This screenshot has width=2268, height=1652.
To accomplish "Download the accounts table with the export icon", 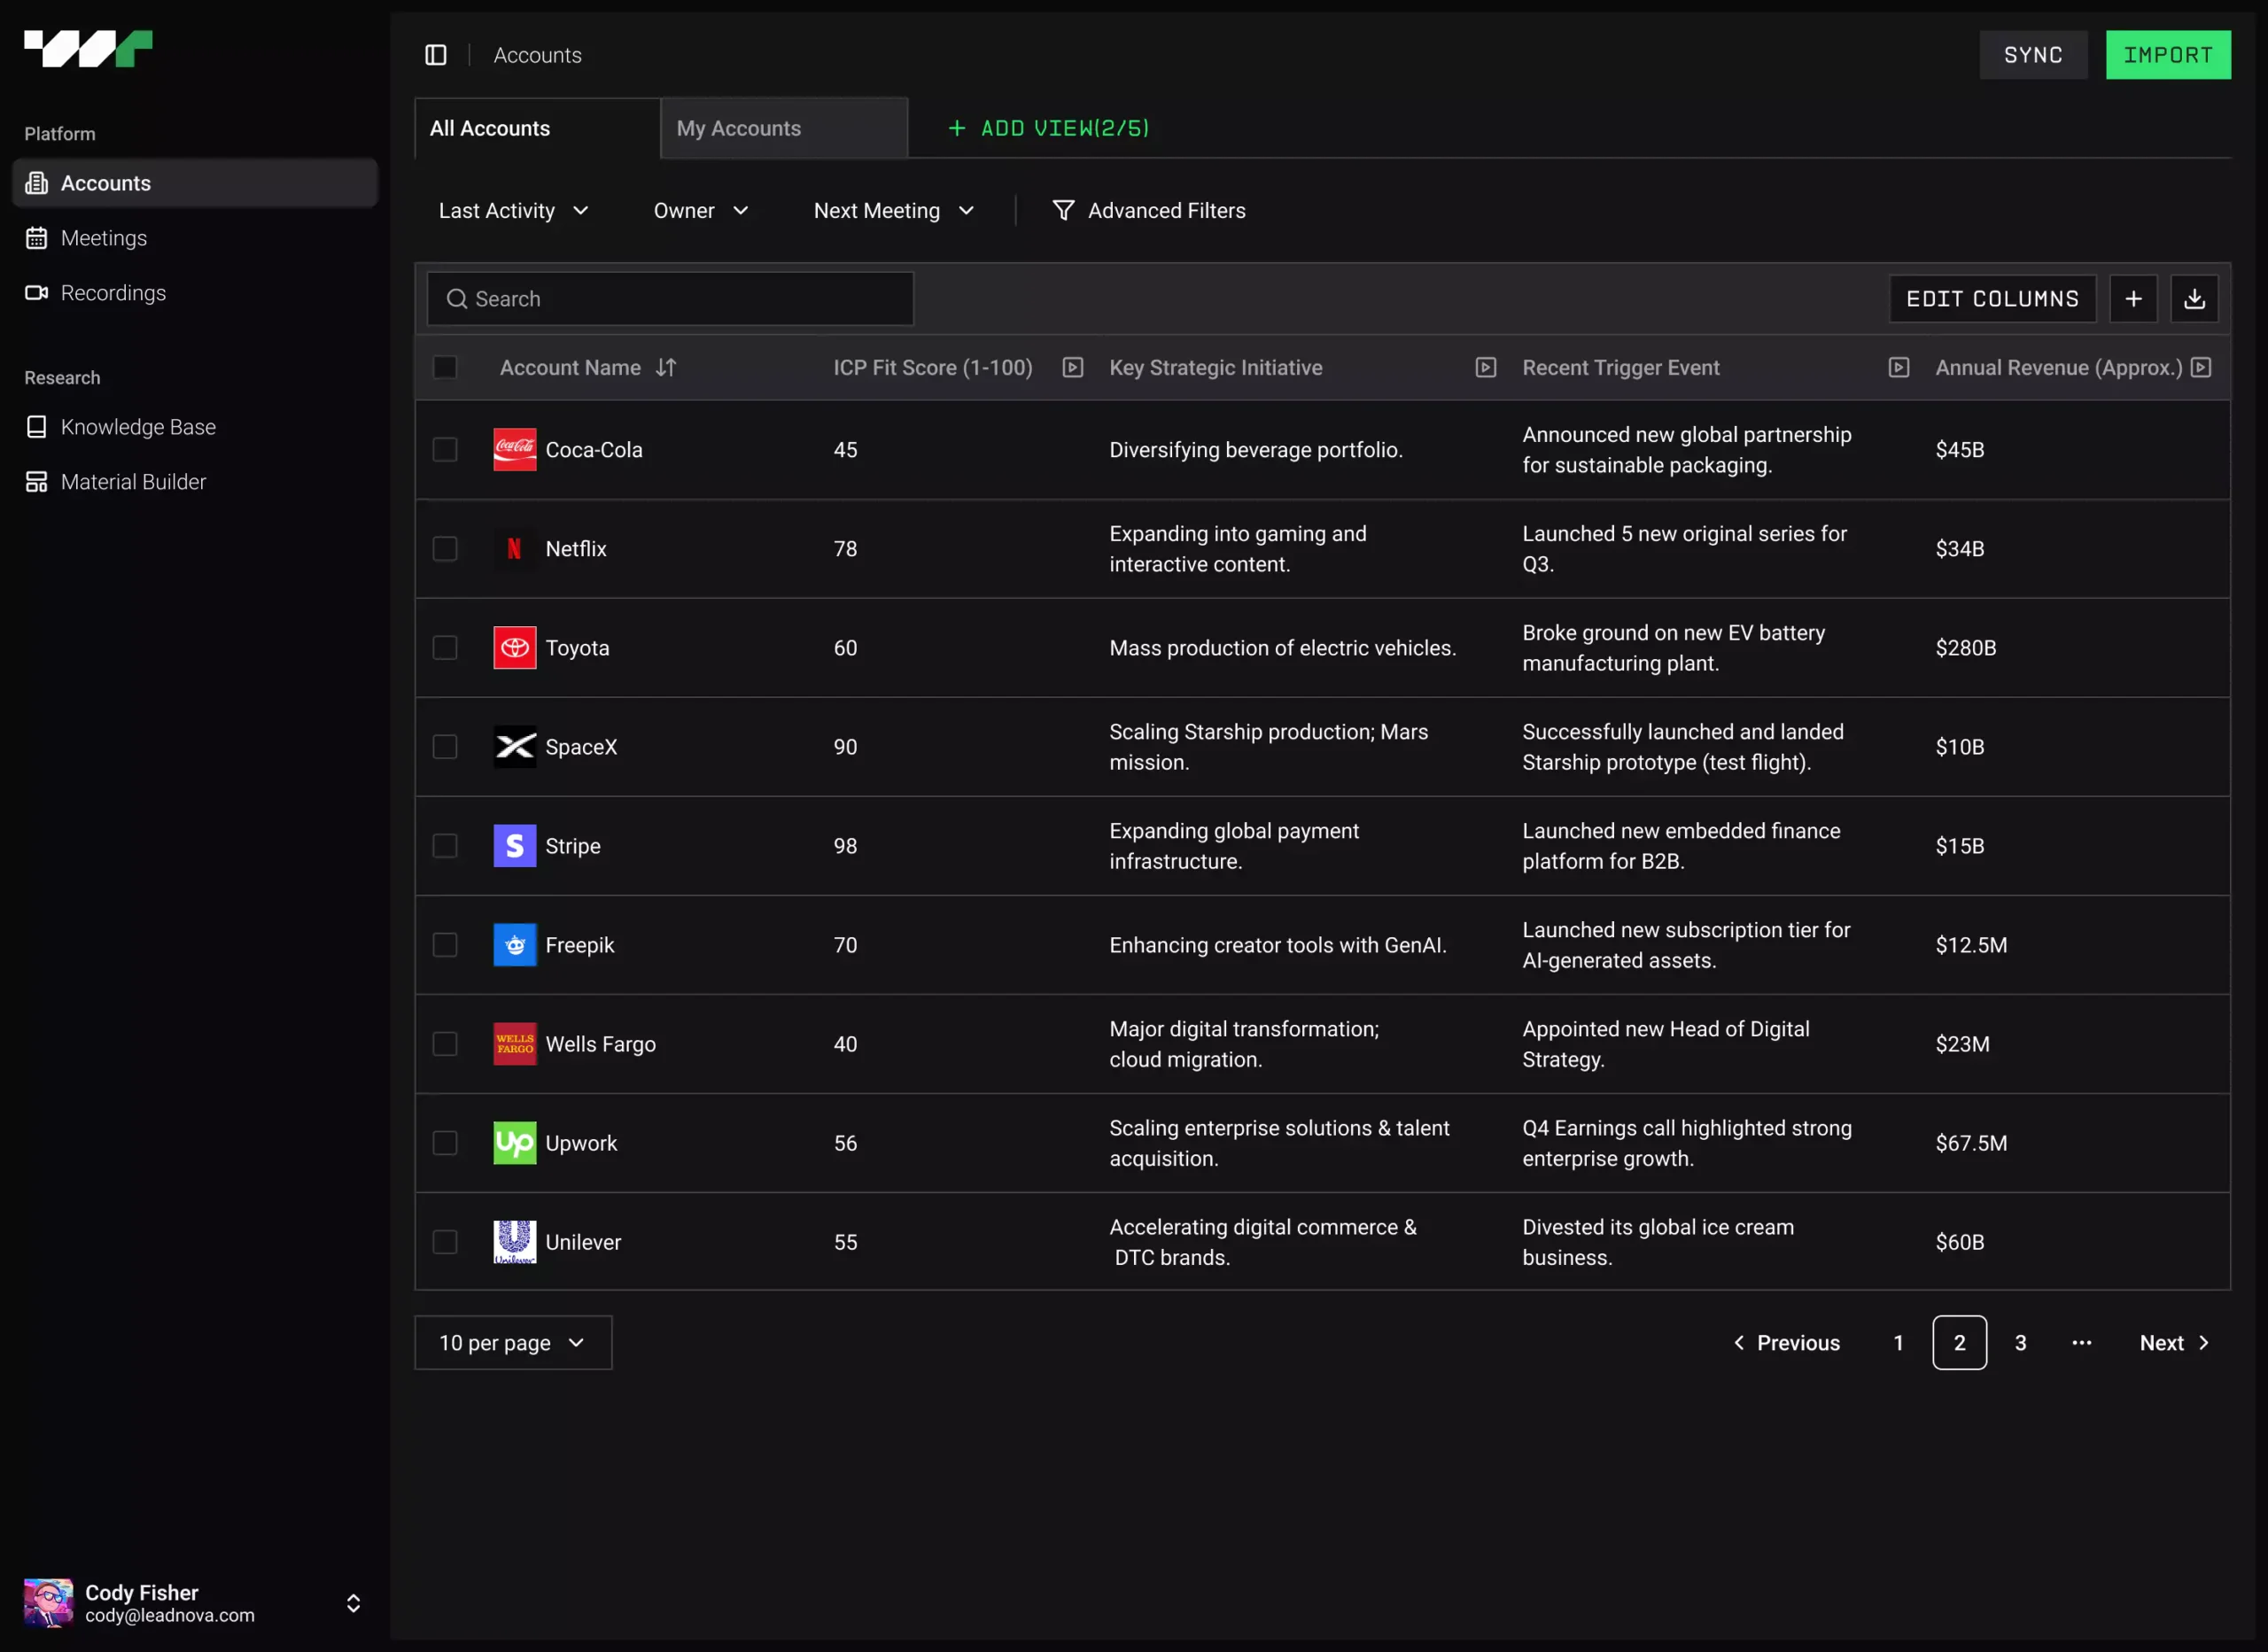I will [x=2194, y=299].
